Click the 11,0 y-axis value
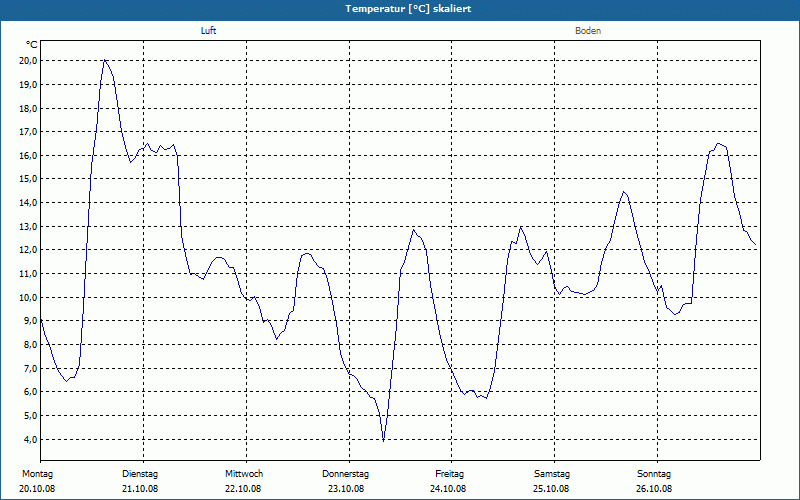The image size is (800, 500). (x=29, y=273)
